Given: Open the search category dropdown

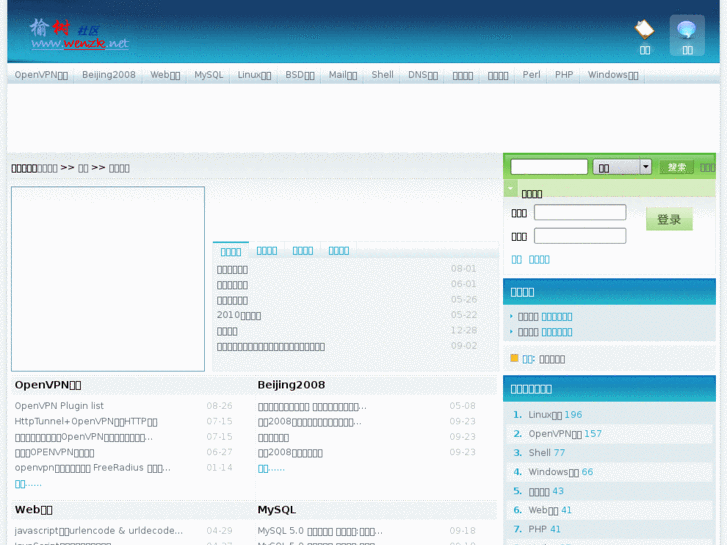Looking at the screenshot, I should pos(622,167).
